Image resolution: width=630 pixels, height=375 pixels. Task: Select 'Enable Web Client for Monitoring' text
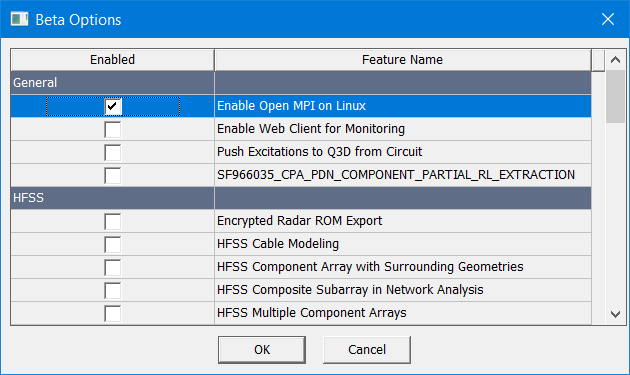(311, 129)
